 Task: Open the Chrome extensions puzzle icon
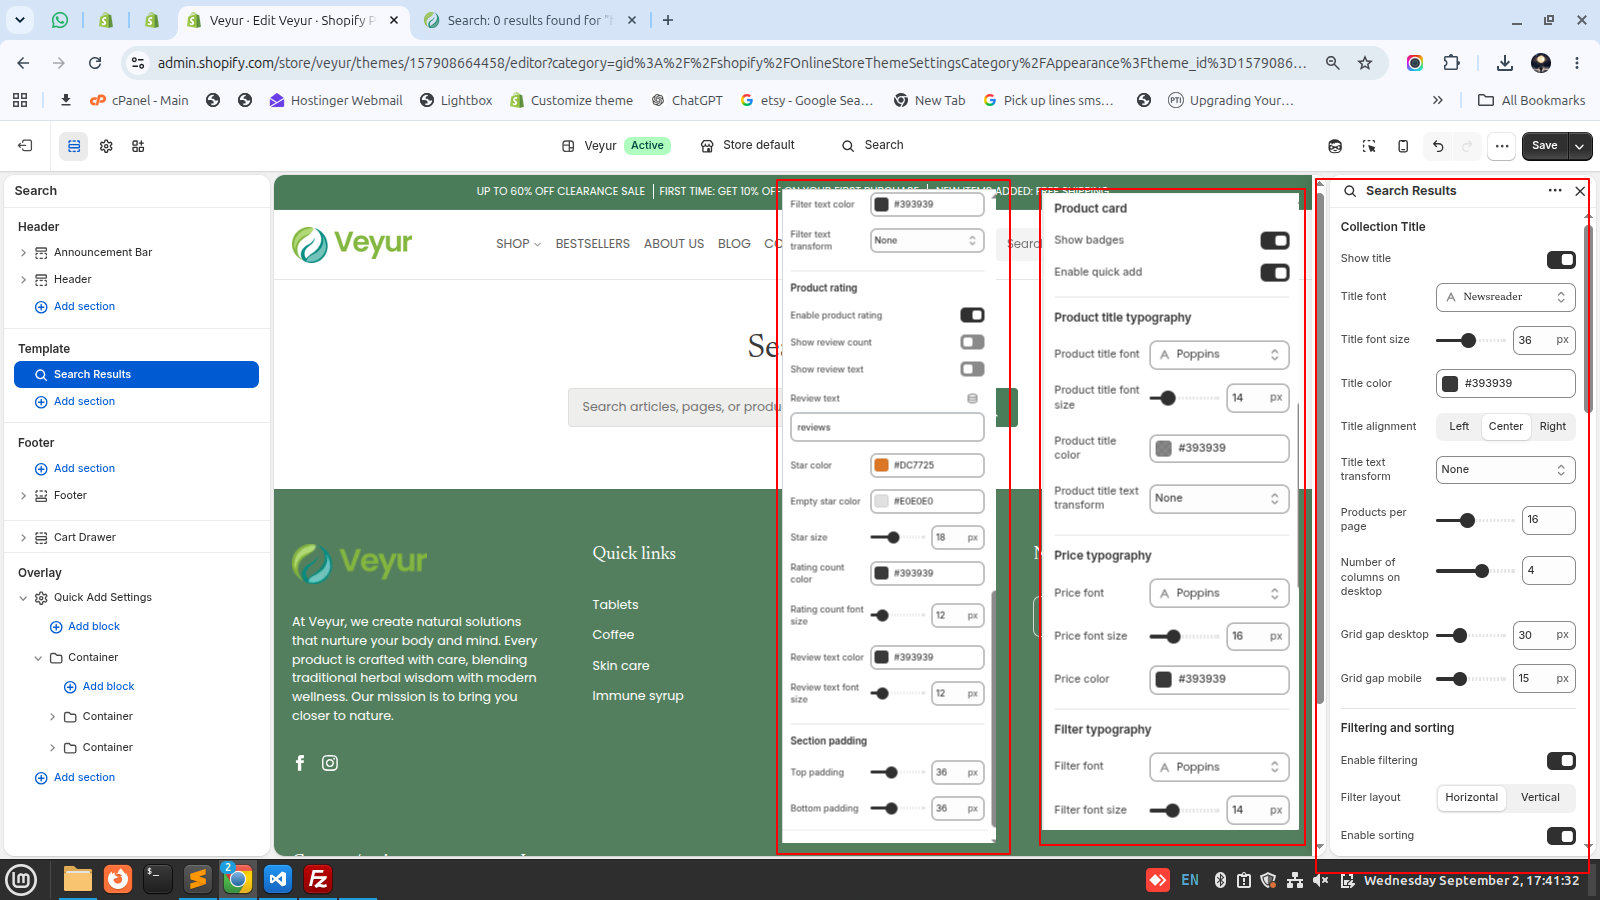(x=1452, y=63)
